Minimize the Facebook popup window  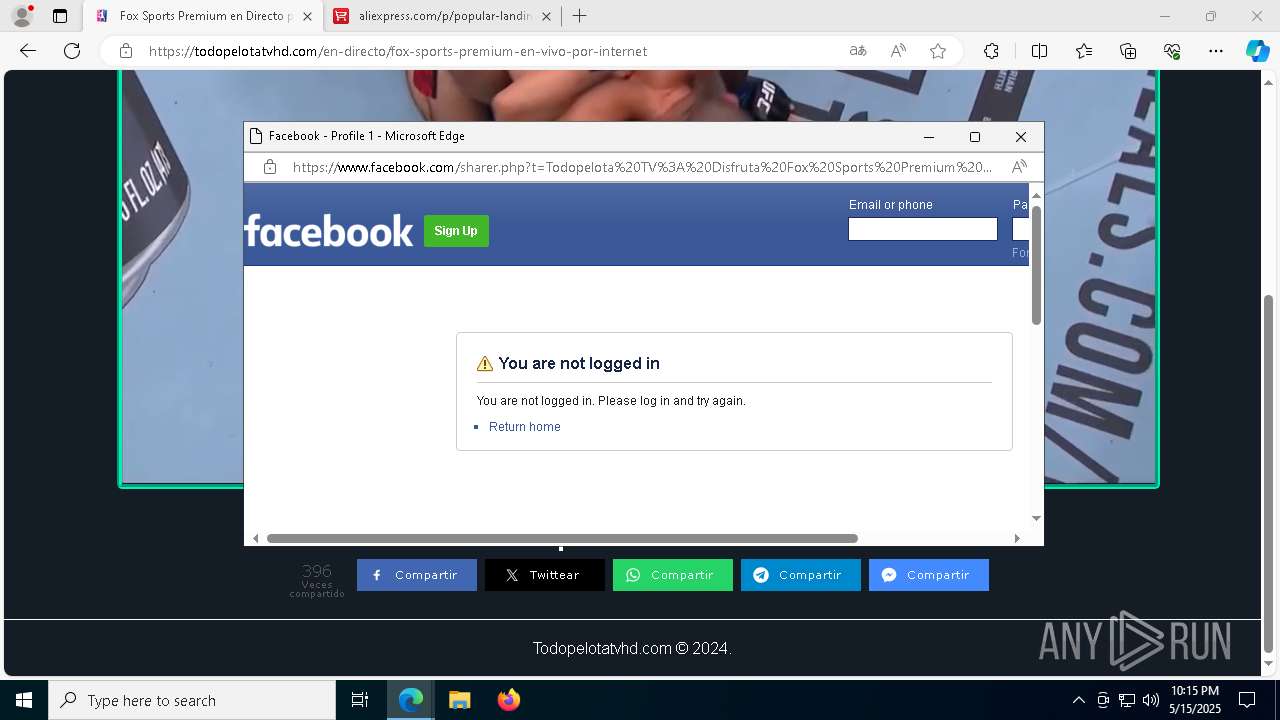tap(928, 137)
